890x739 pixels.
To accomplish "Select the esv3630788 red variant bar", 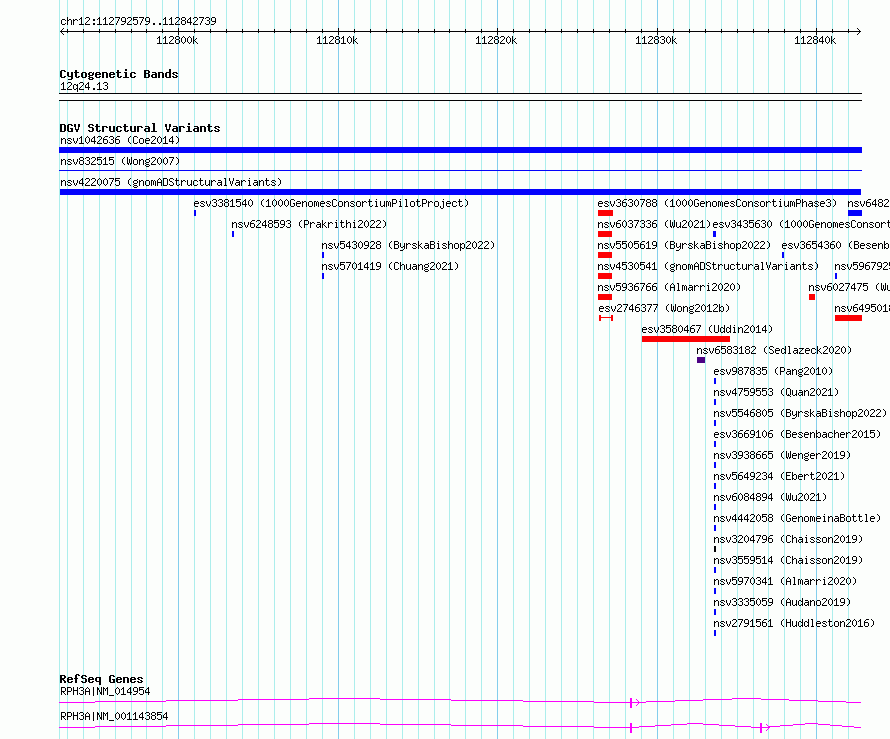I will pos(605,213).
